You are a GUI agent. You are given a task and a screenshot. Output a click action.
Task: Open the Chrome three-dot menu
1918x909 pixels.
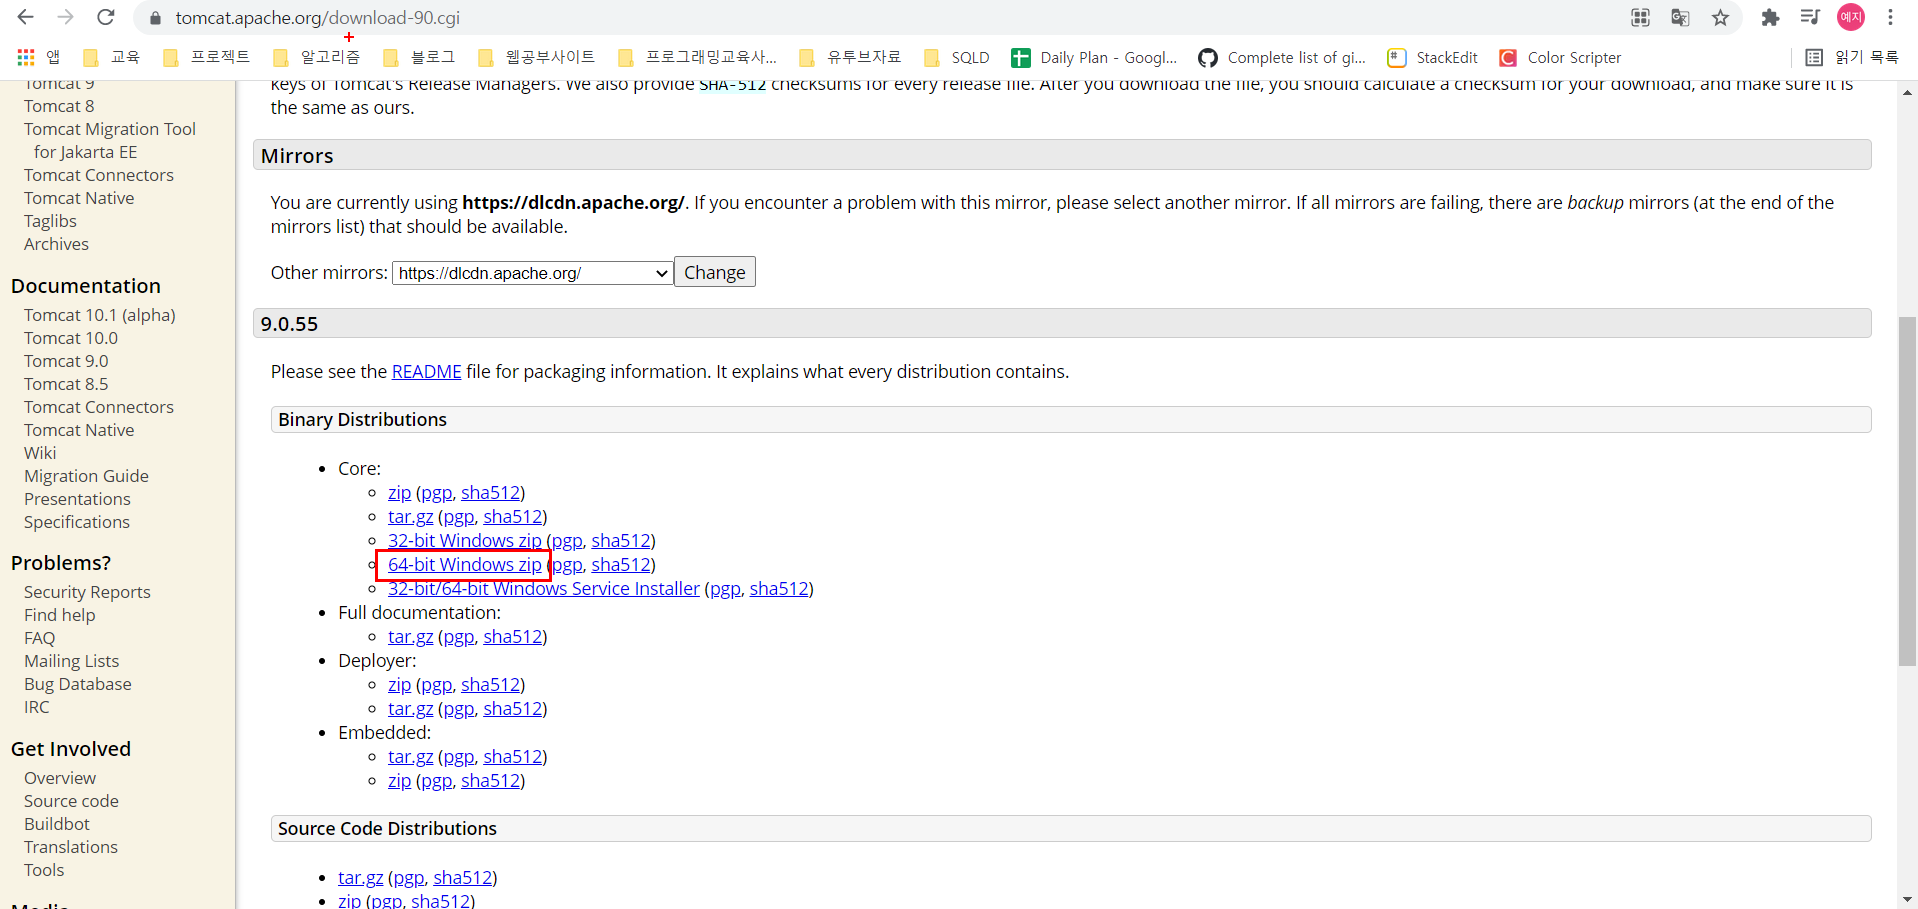pos(1890,17)
